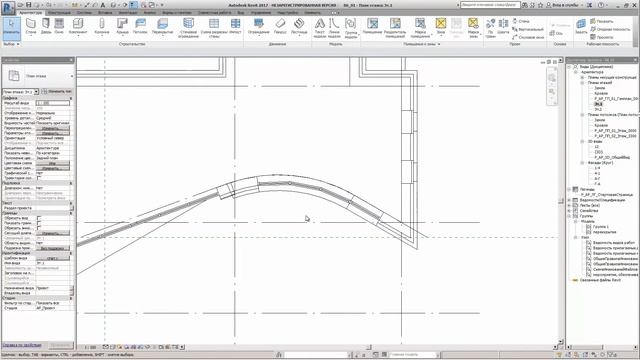Select the Window (Окно) tool
This screenshot has width=640, height=360.
tap(59, 27)
